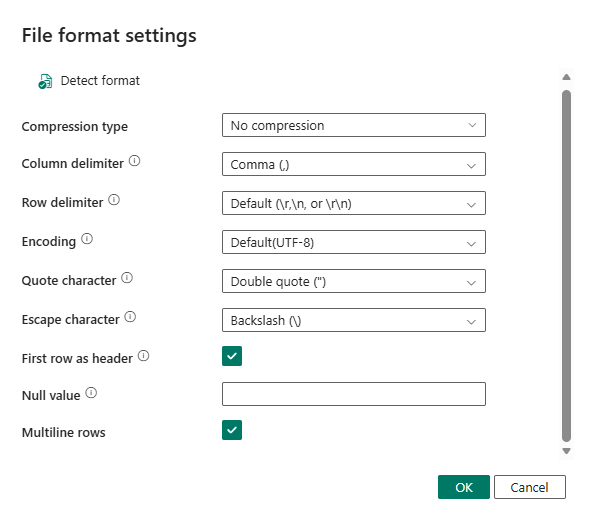Click the scrollbar up arrow

[x=566, y=77]
